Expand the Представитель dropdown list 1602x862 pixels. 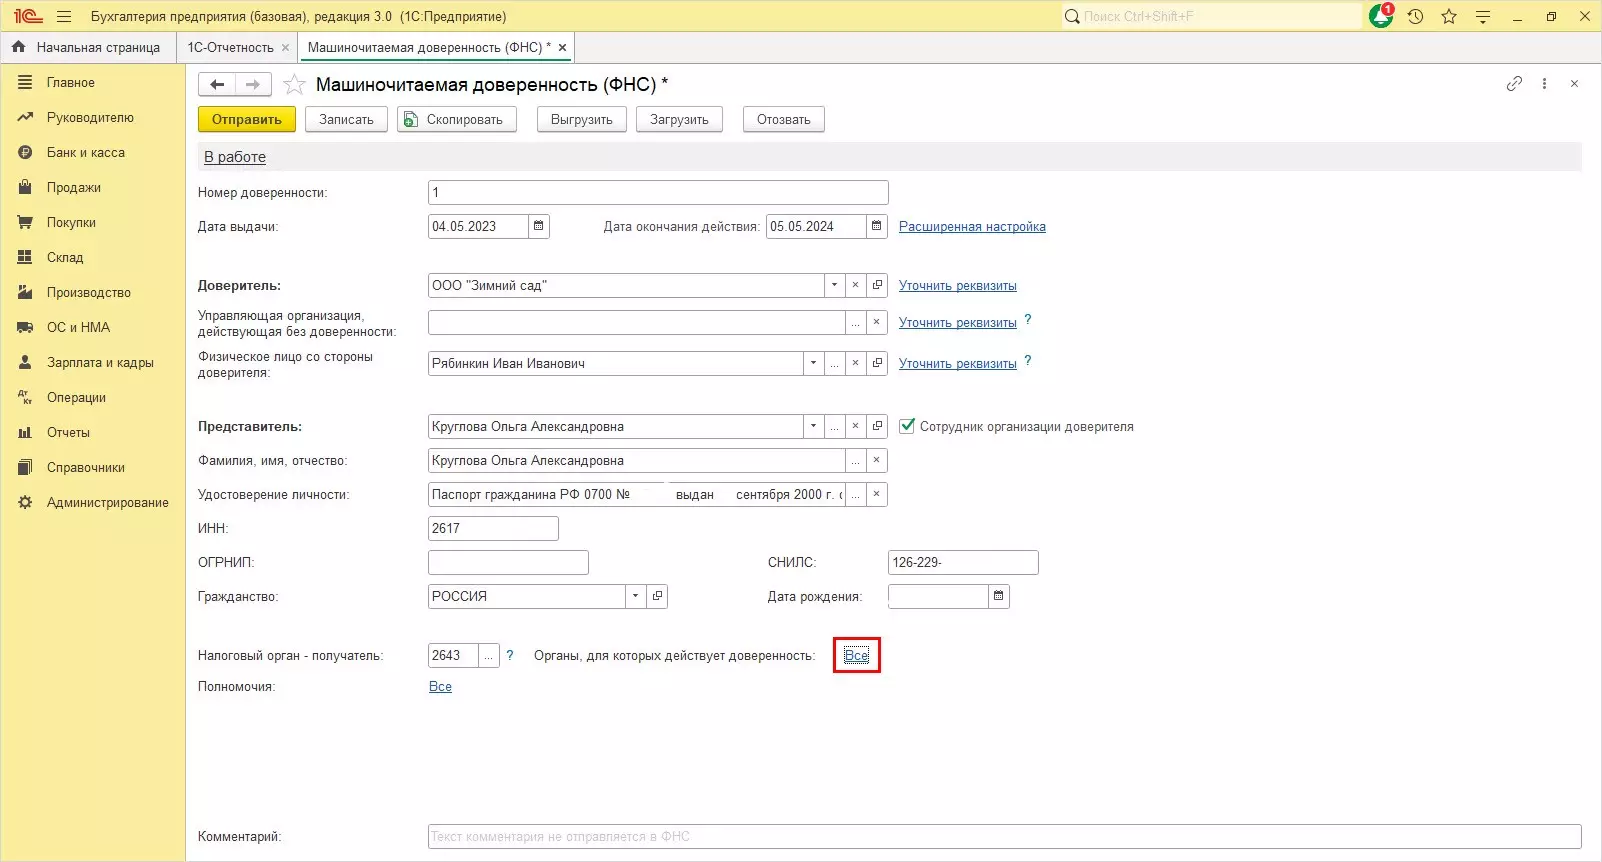[813, 426]
